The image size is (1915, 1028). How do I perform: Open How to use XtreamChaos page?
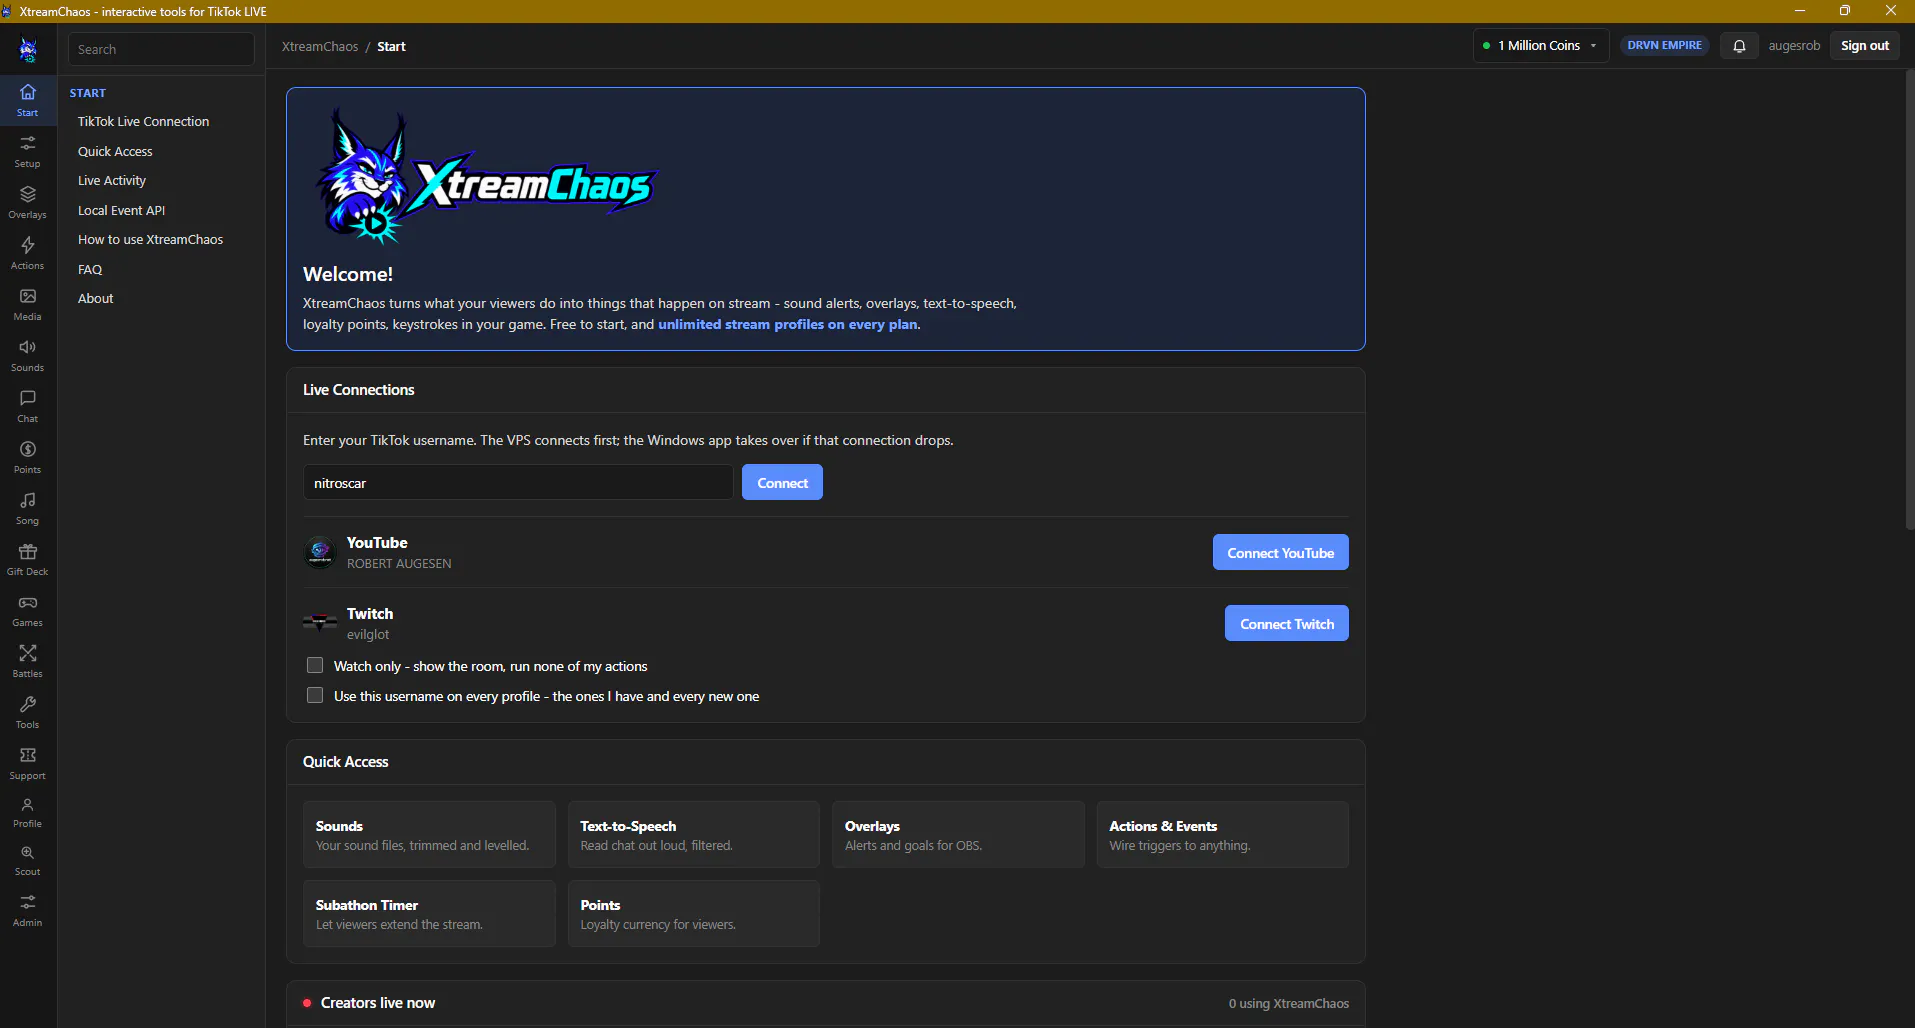coord(151,240)
